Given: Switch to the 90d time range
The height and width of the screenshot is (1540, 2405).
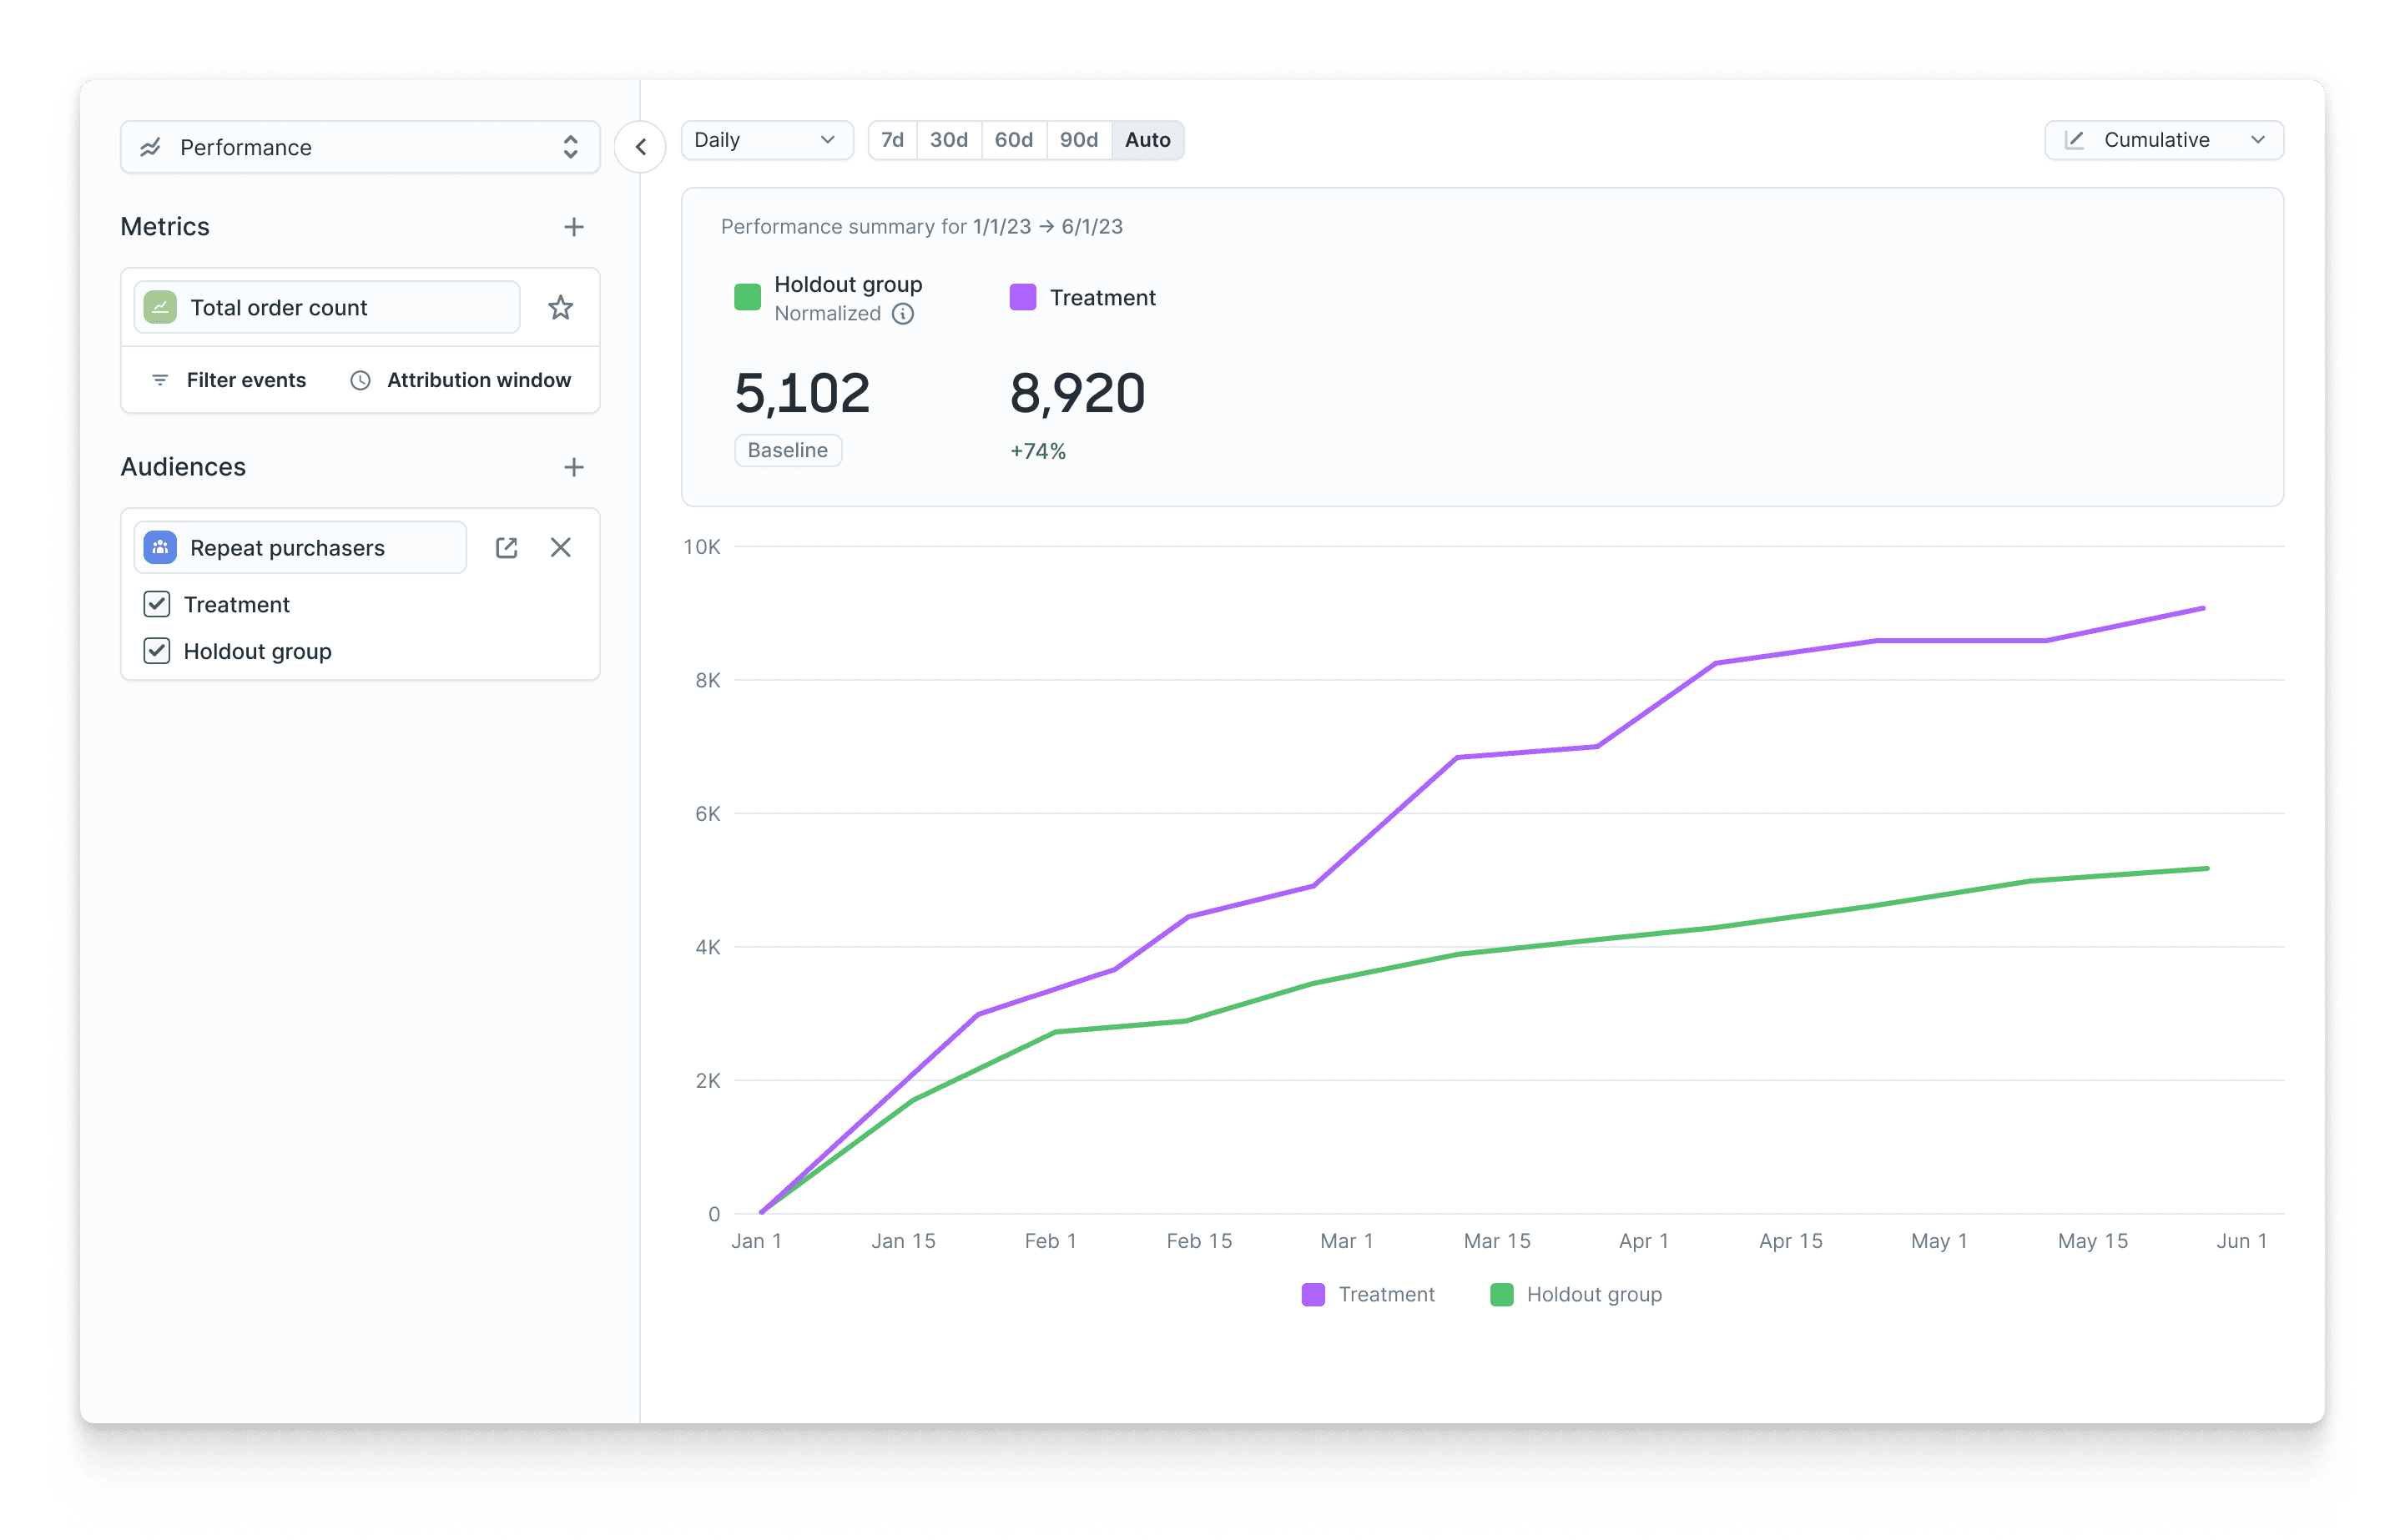Looking at the screenshot, I should point(1078,140).
